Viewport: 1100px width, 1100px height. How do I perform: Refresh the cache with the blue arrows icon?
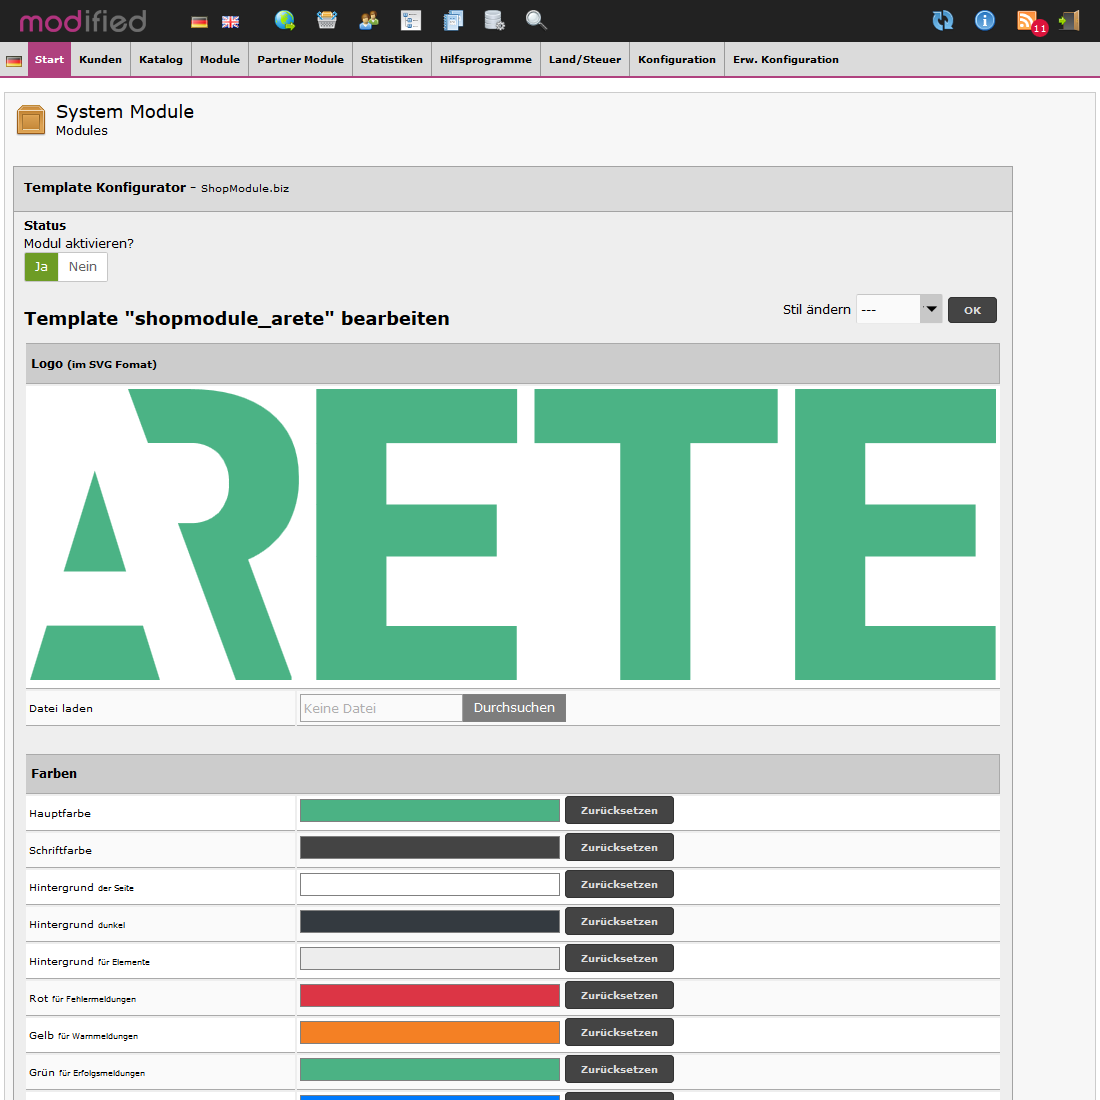[x=942, y=20]
